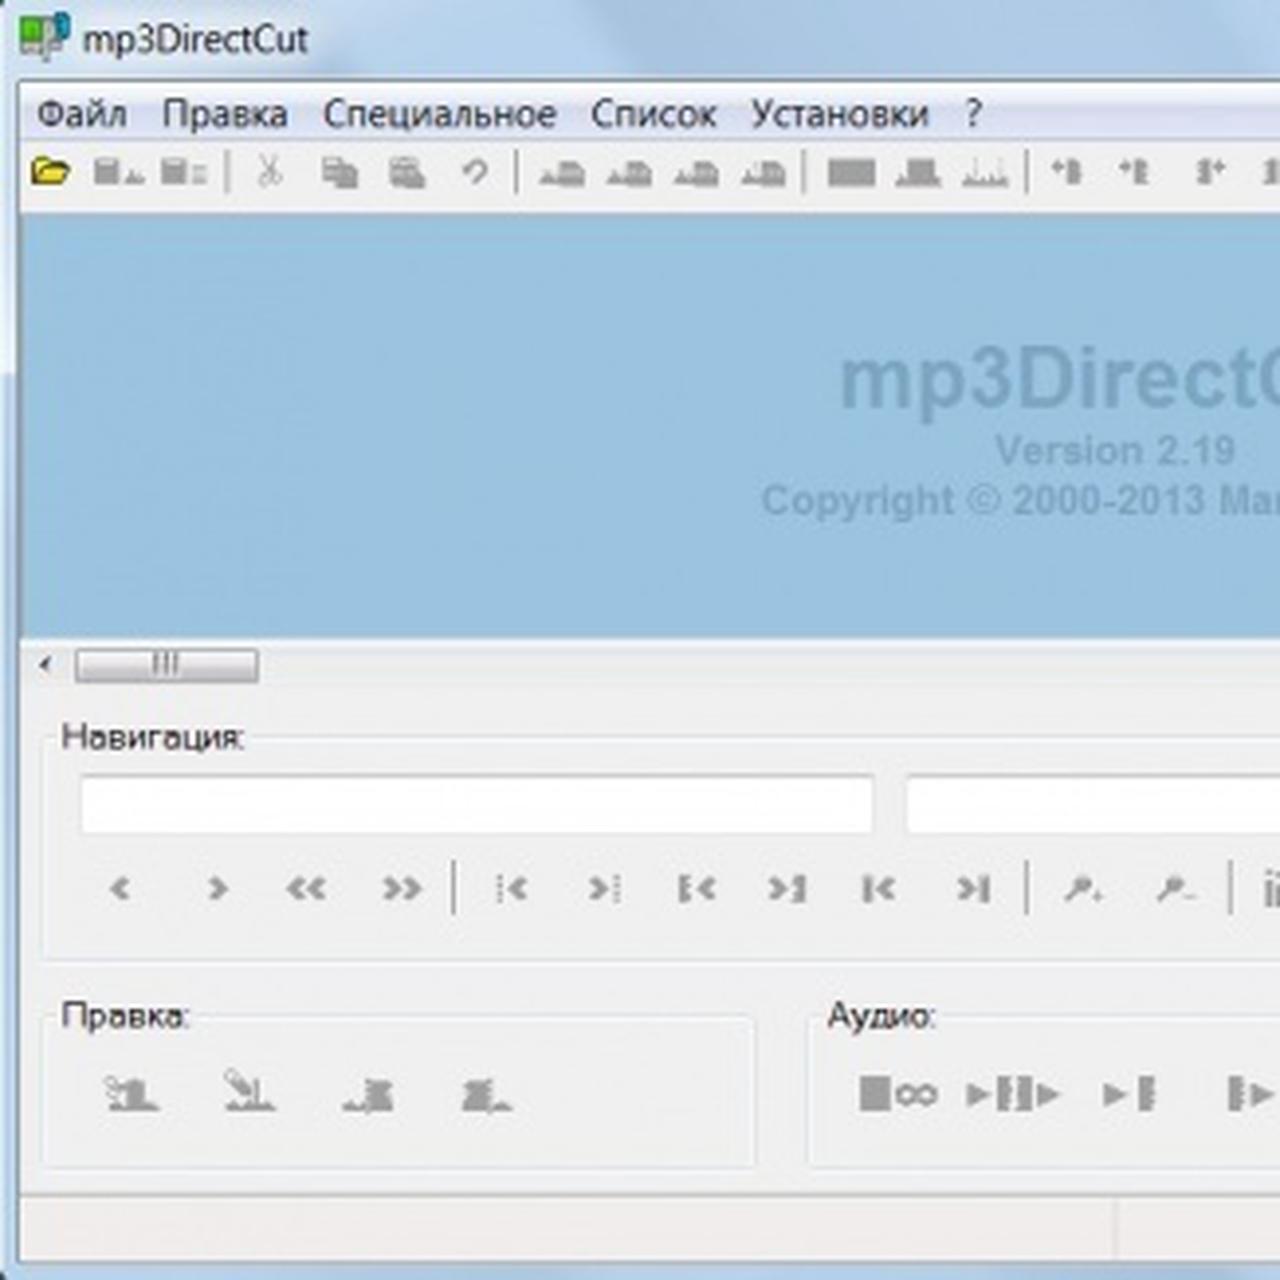Step back with the single left arrow
This screenshot has width=1280, height=1280.
[120, 888]
